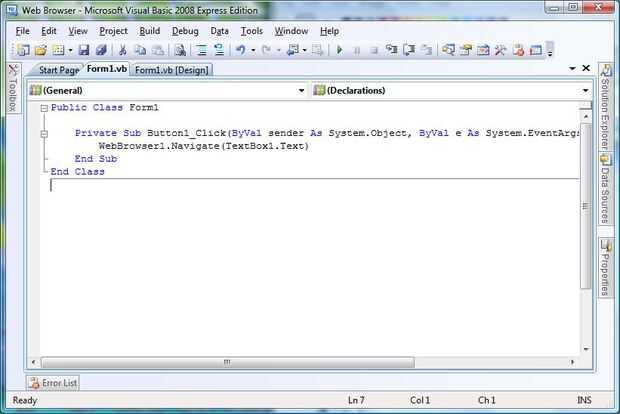This screenshot has height=414, width=620.
Task: Open the active files list dropdown arrow
Action: pos(572,68)
